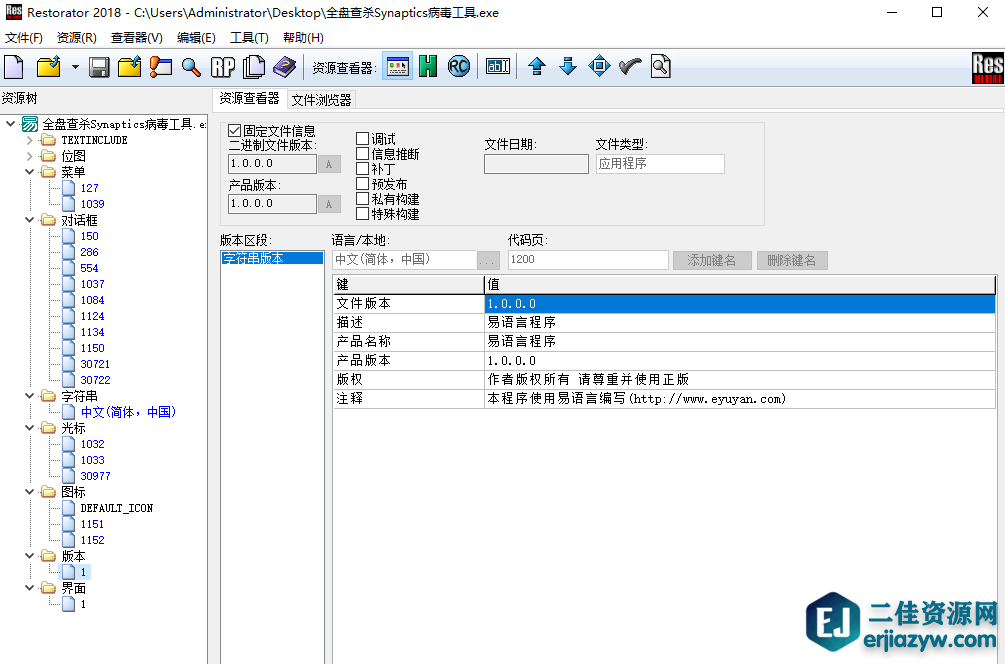Enable the 预发布 checkbox
The image size is (1005, 664).
(x=362, y=183)
